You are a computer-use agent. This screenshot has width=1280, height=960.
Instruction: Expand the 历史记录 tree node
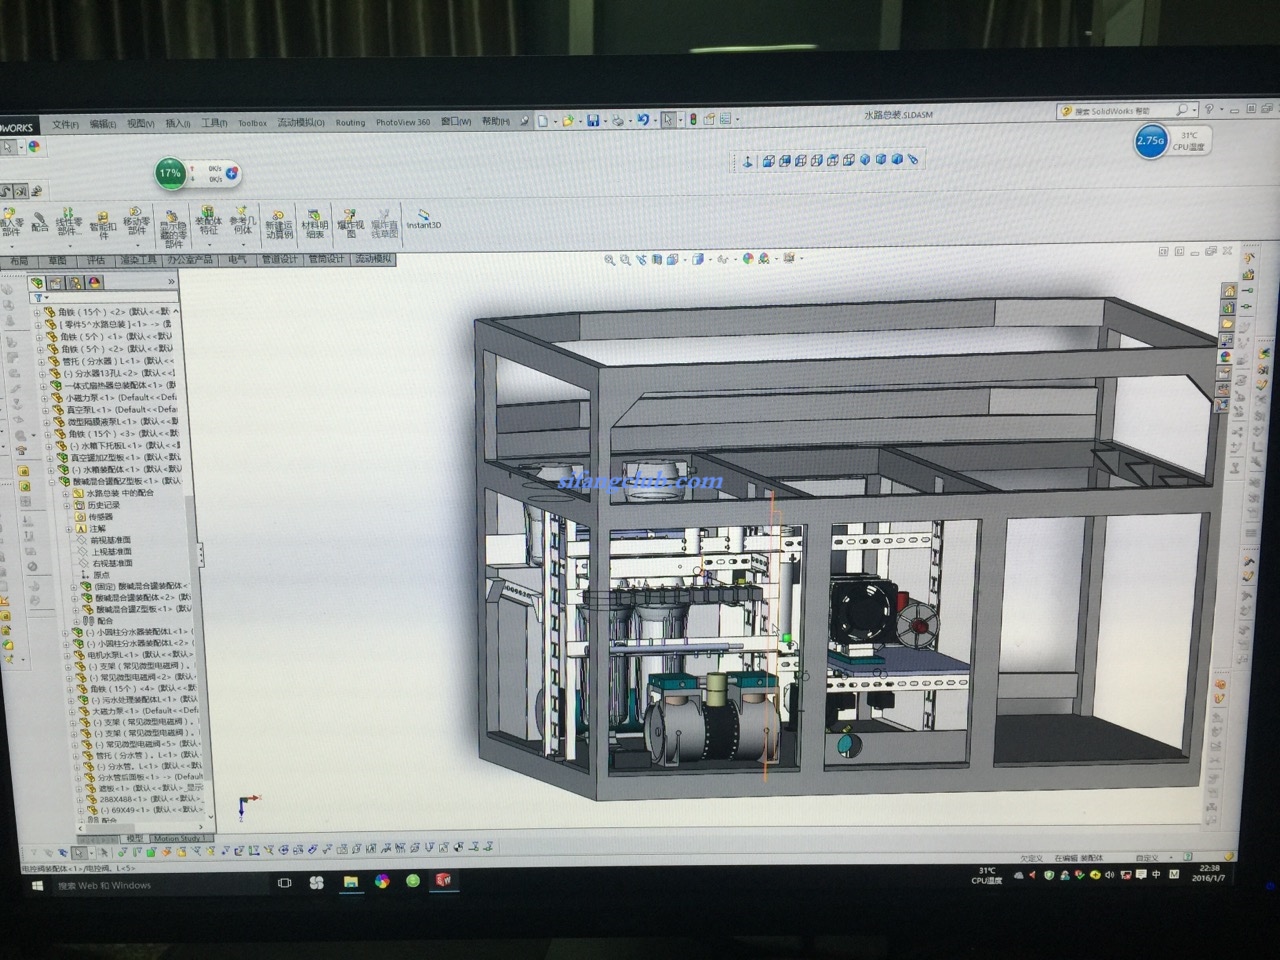tap(68, 505)
